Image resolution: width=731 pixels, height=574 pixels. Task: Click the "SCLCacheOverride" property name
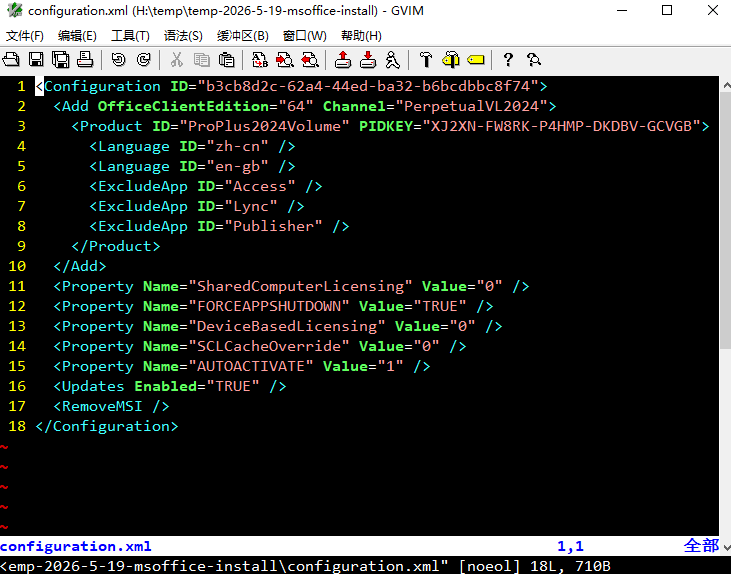pos(269,346)
